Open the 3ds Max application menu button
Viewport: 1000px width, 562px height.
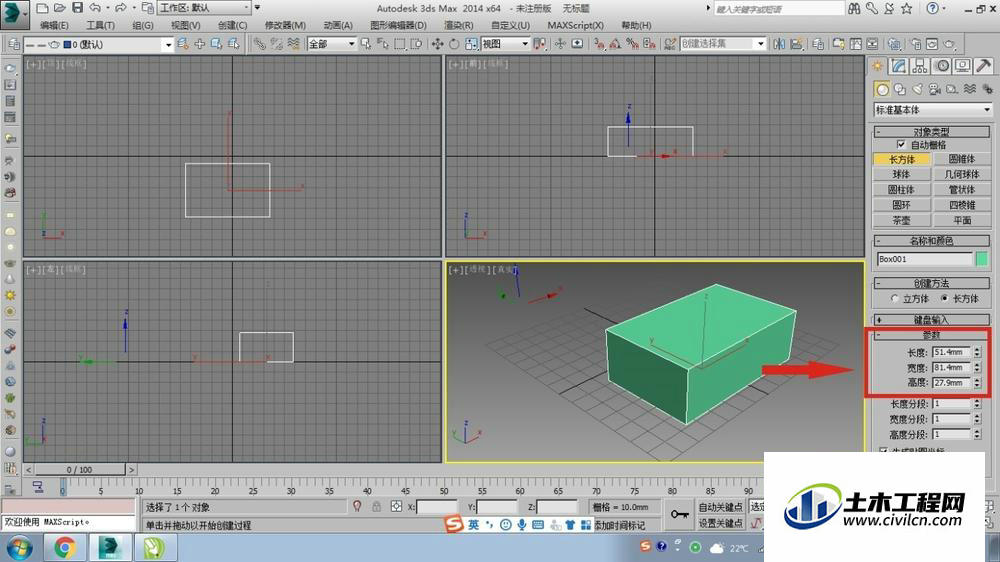coord(15,13)
